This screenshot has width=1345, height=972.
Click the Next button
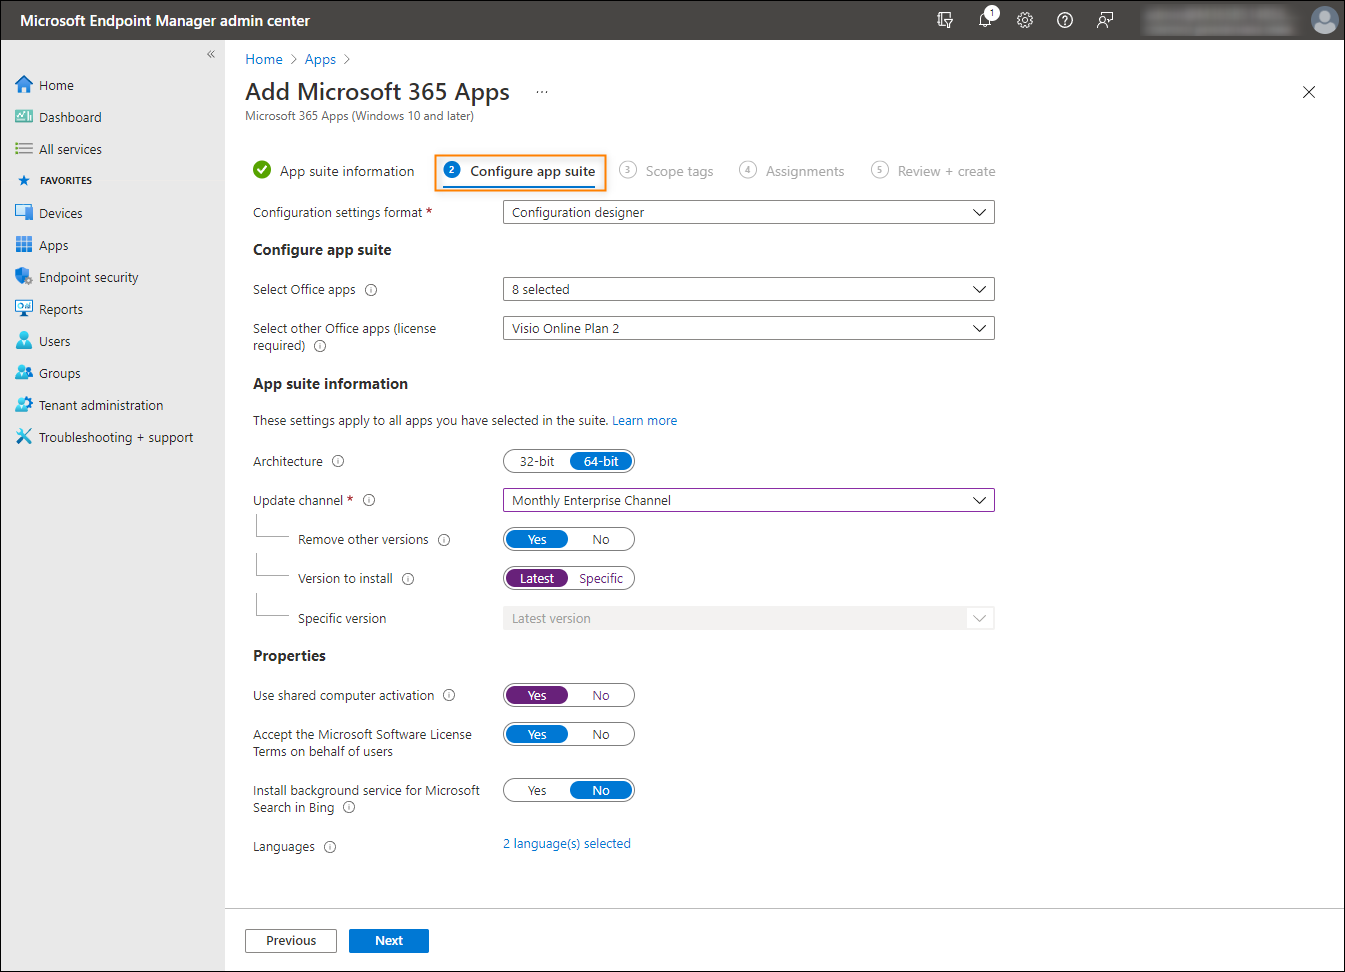click(389, 941)
